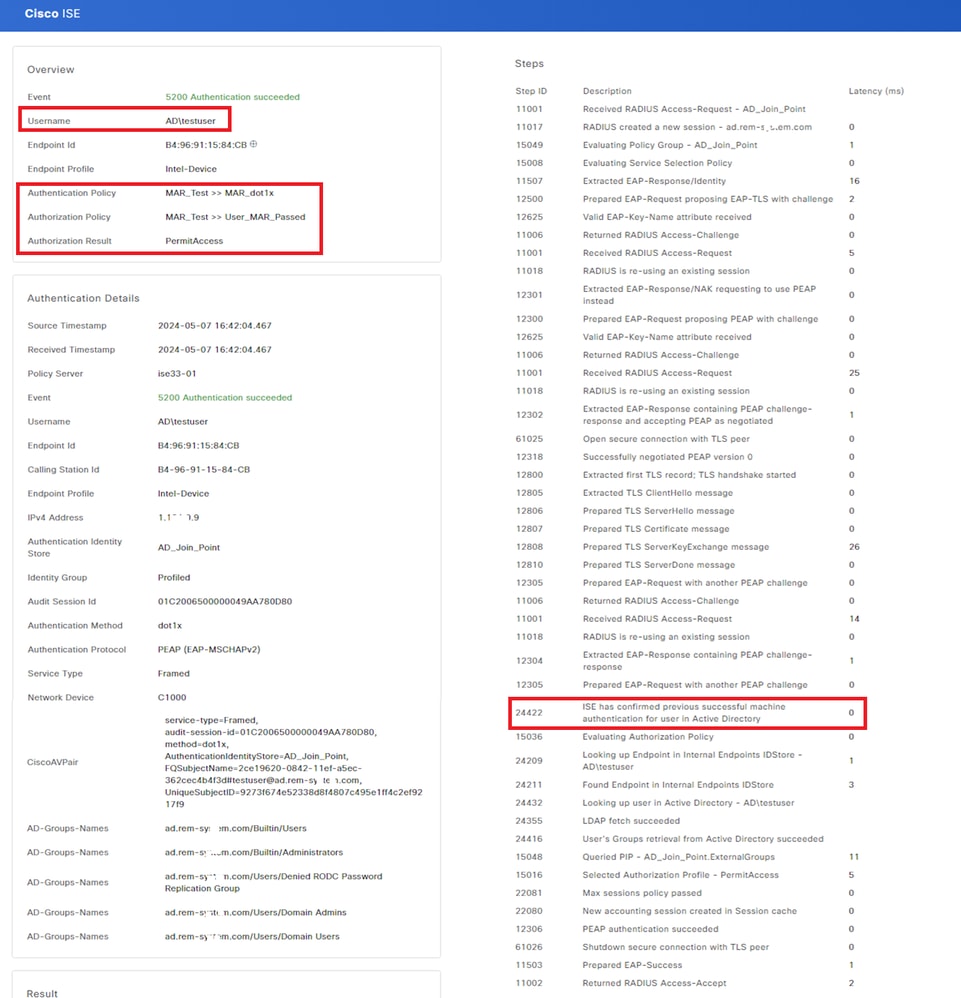Select step 12302 accepting PEAP as negotiated
Screen dimensions: 961x998
click(x=687, y=415)
